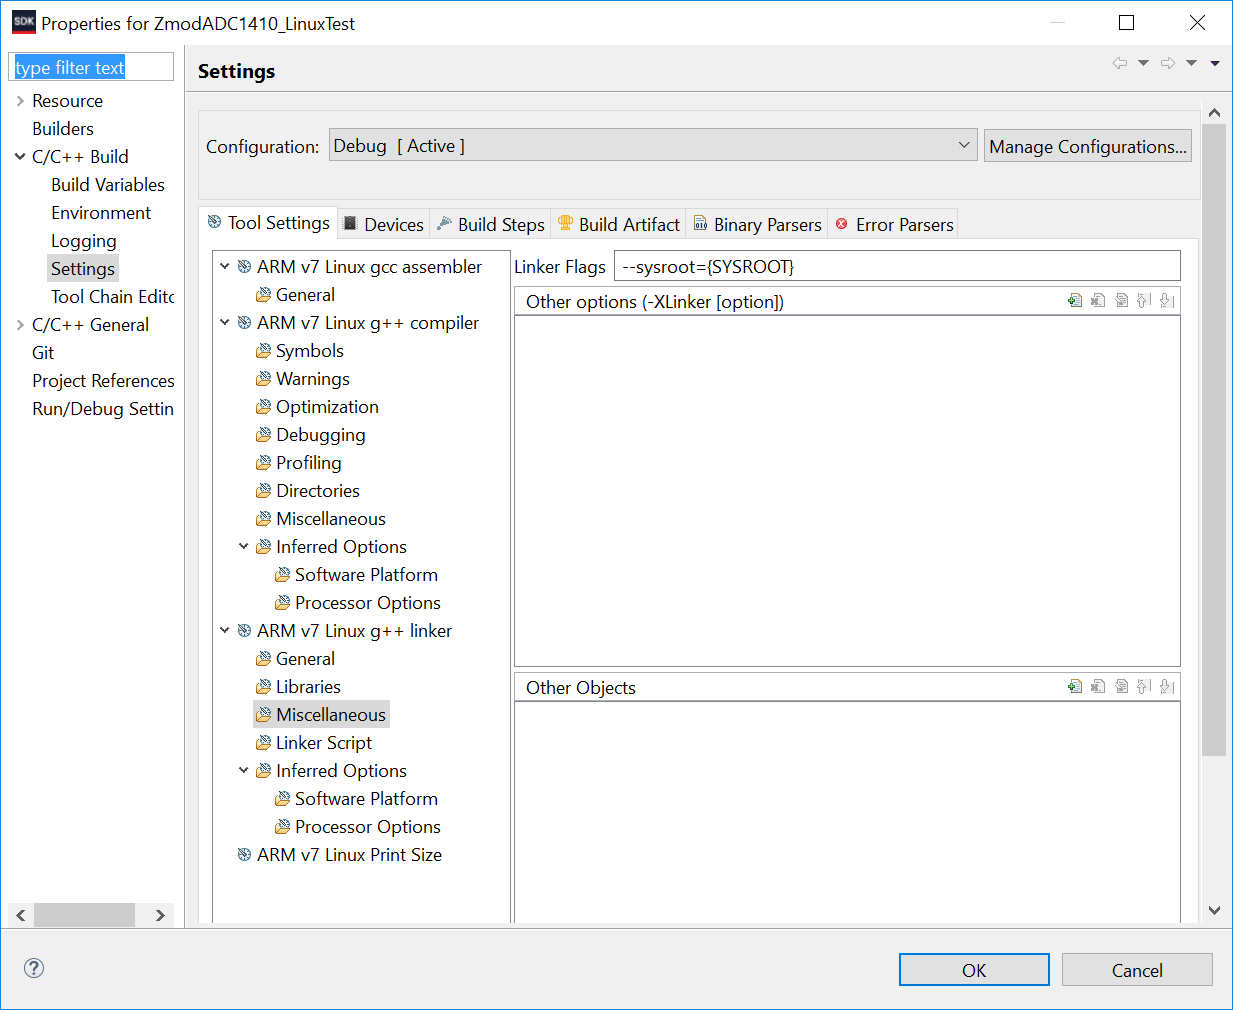Select Libraries under g++ linker

(308, 686)
